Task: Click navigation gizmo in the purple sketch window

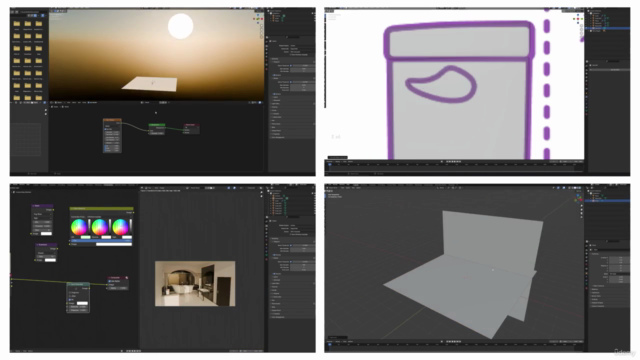Action: pos(578,18)
